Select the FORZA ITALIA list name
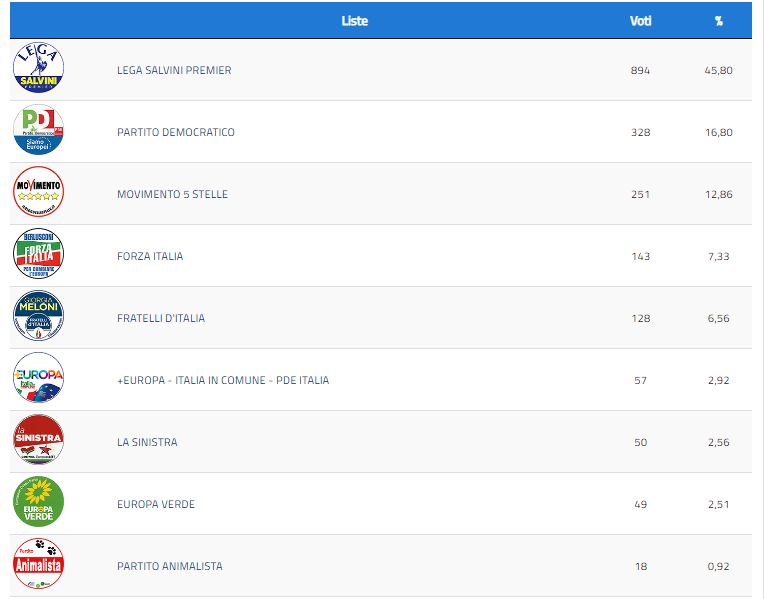The width and height of the screenshot is (764, 599). point(150,256)
